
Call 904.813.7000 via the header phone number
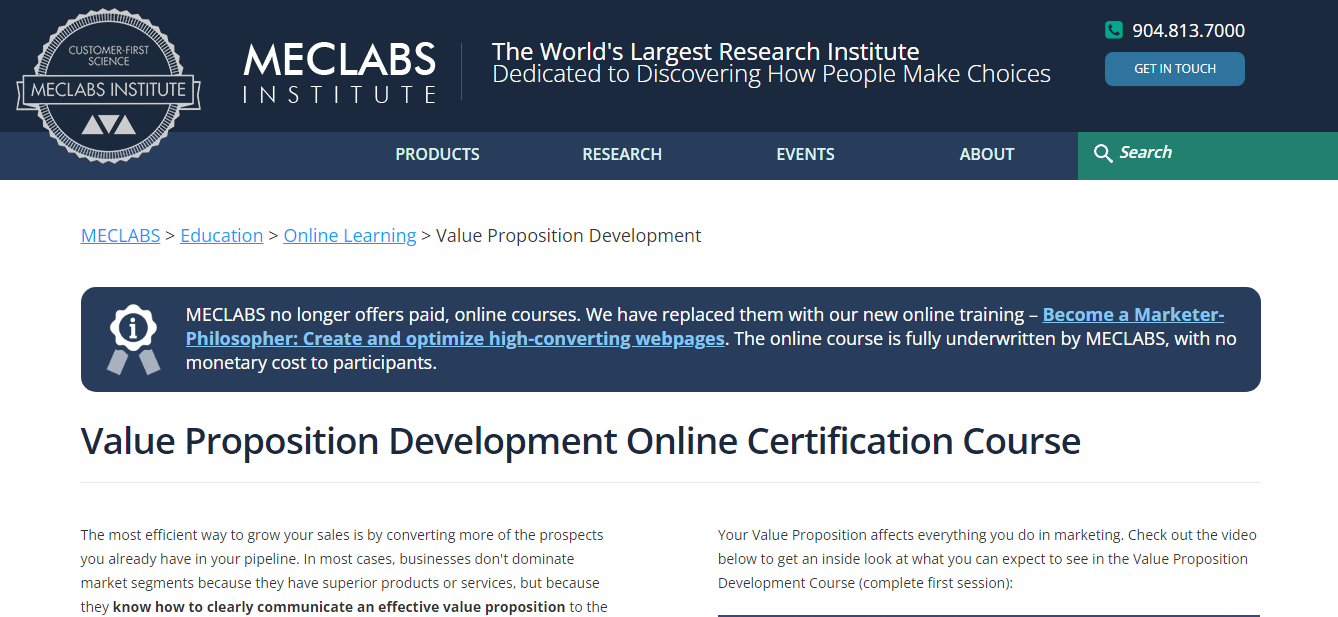click(x=1187, y=30)
